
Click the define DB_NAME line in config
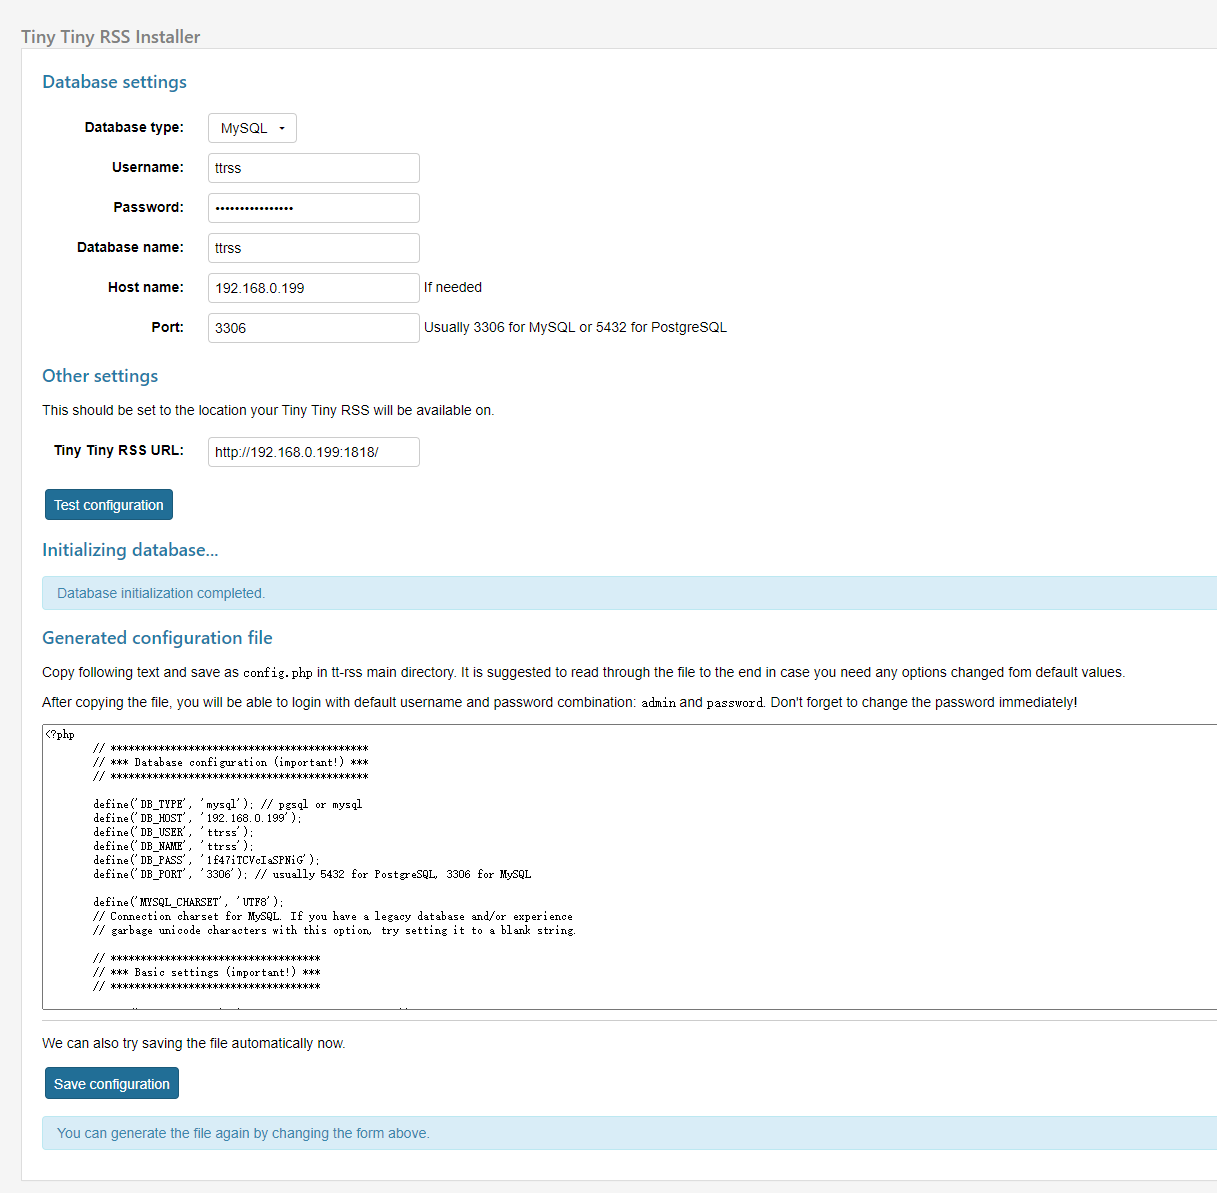(x=174, y=846)
